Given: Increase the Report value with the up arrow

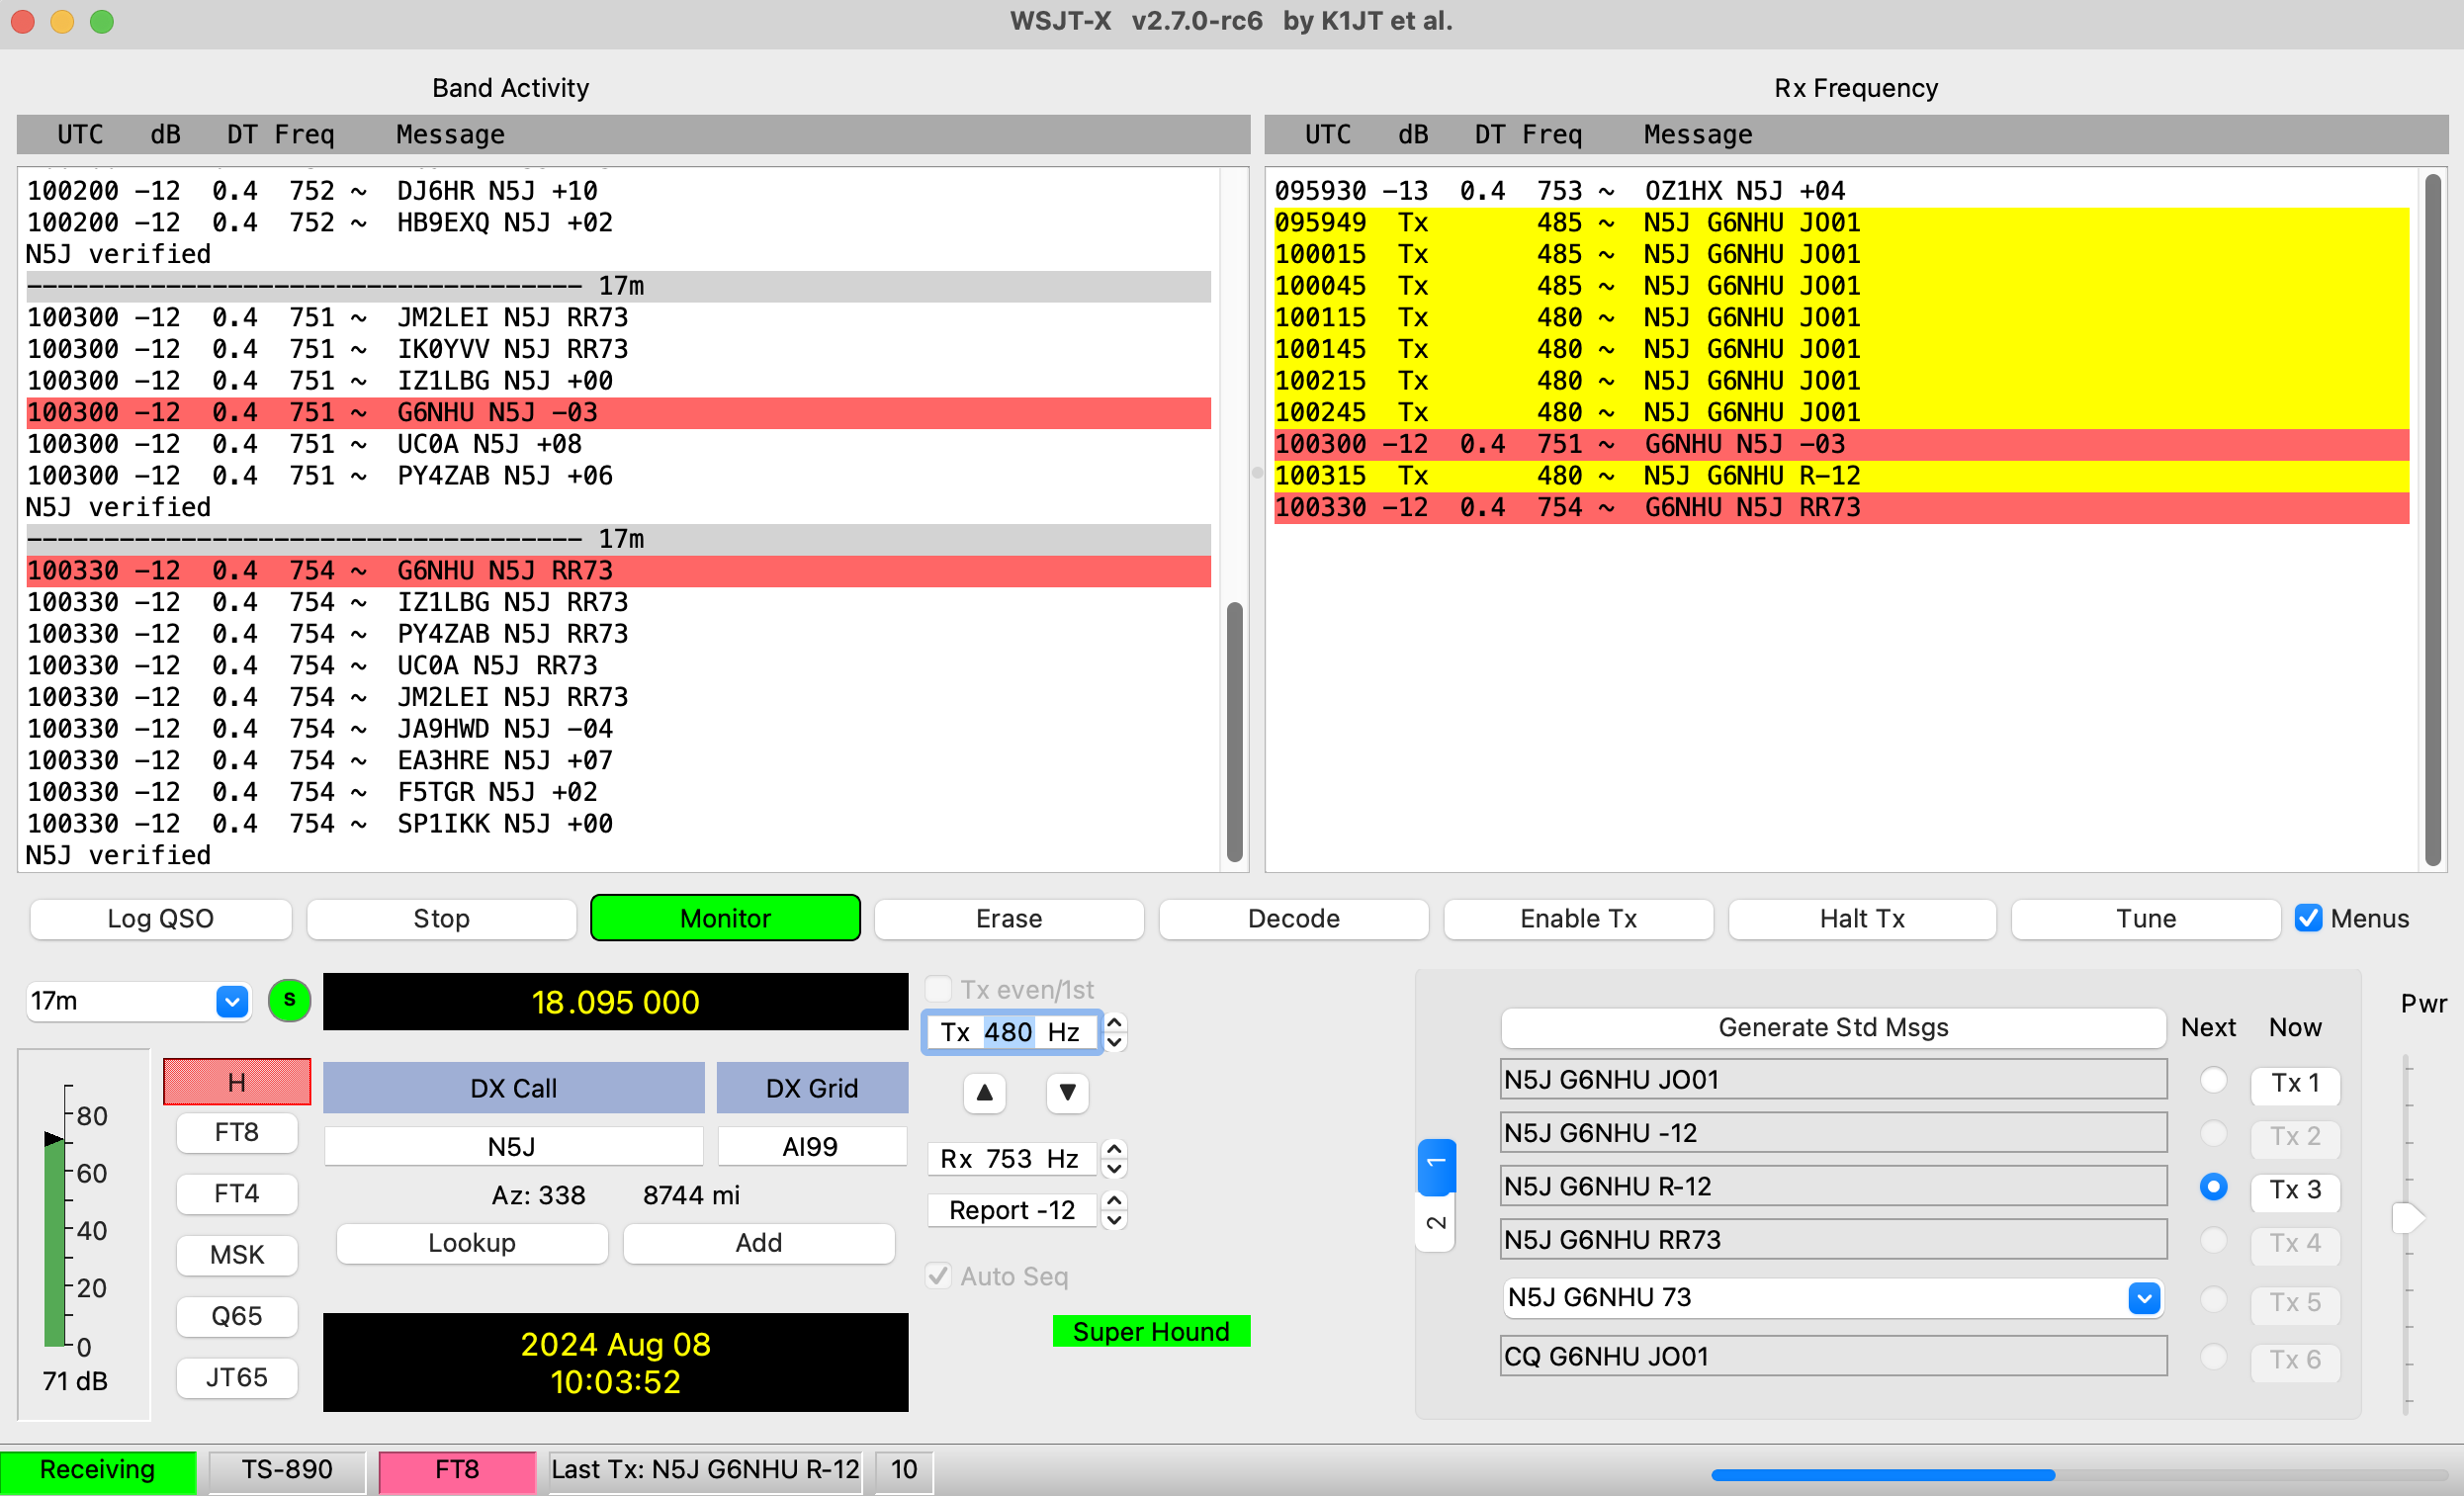Looking at the screenshot, I should 1114,1199.
